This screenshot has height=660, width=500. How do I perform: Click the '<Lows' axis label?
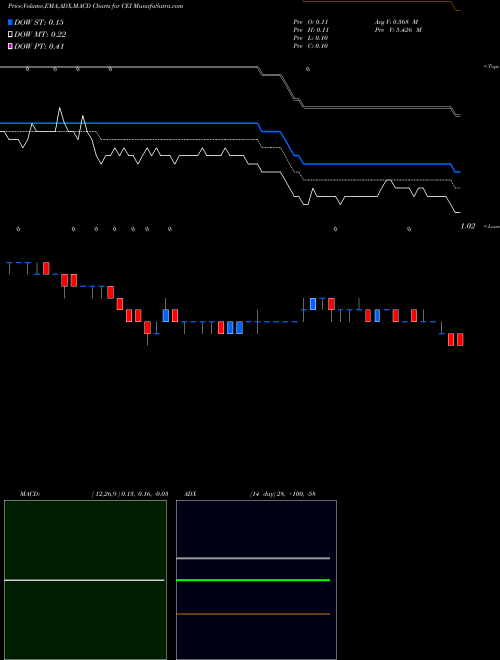tap(491, 226)
